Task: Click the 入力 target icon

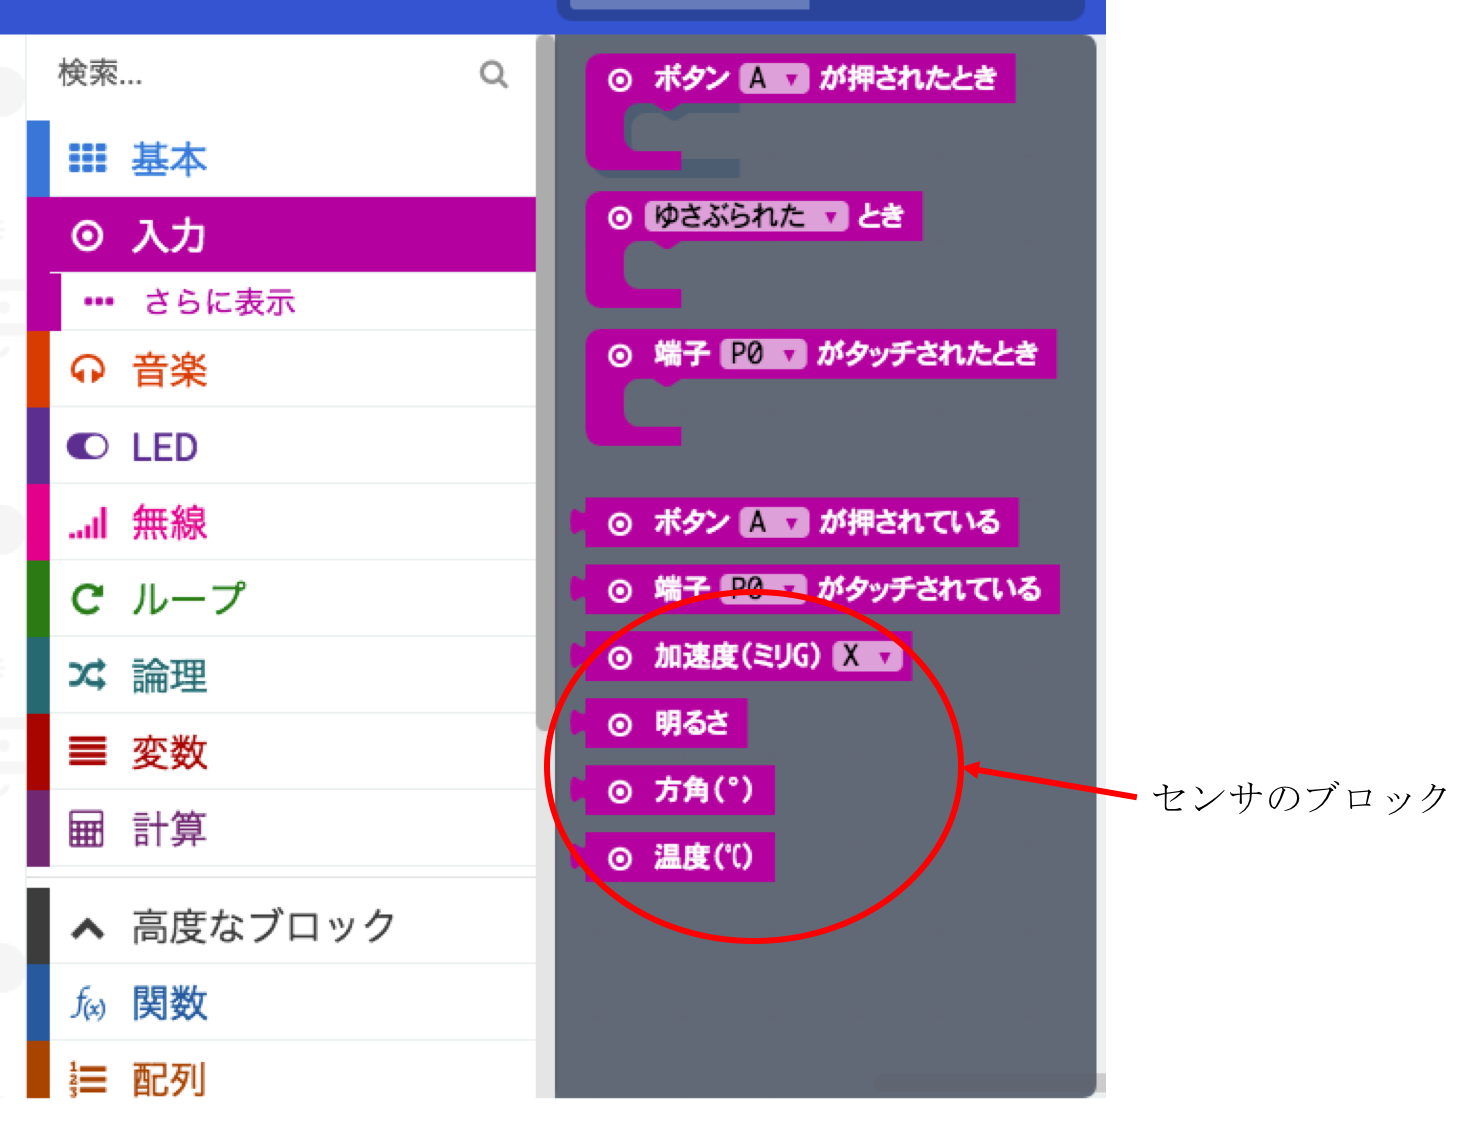Action: pyautogui.click(x=87, y=236)
